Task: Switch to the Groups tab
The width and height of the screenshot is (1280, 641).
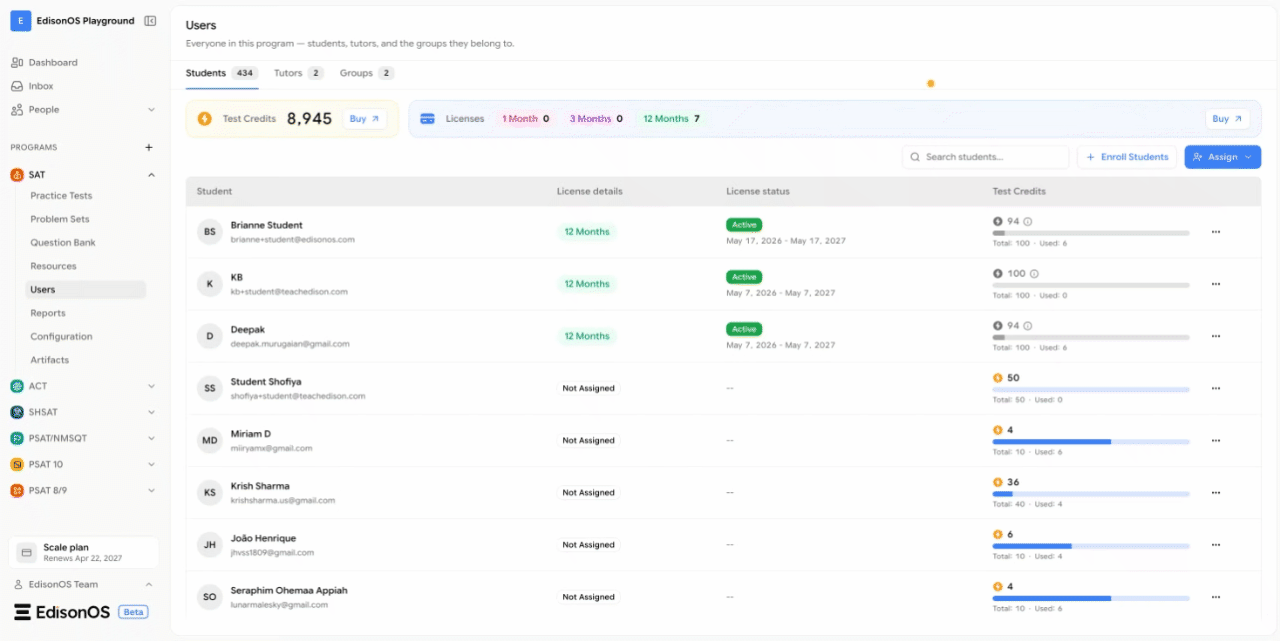Action: [366, 73]
